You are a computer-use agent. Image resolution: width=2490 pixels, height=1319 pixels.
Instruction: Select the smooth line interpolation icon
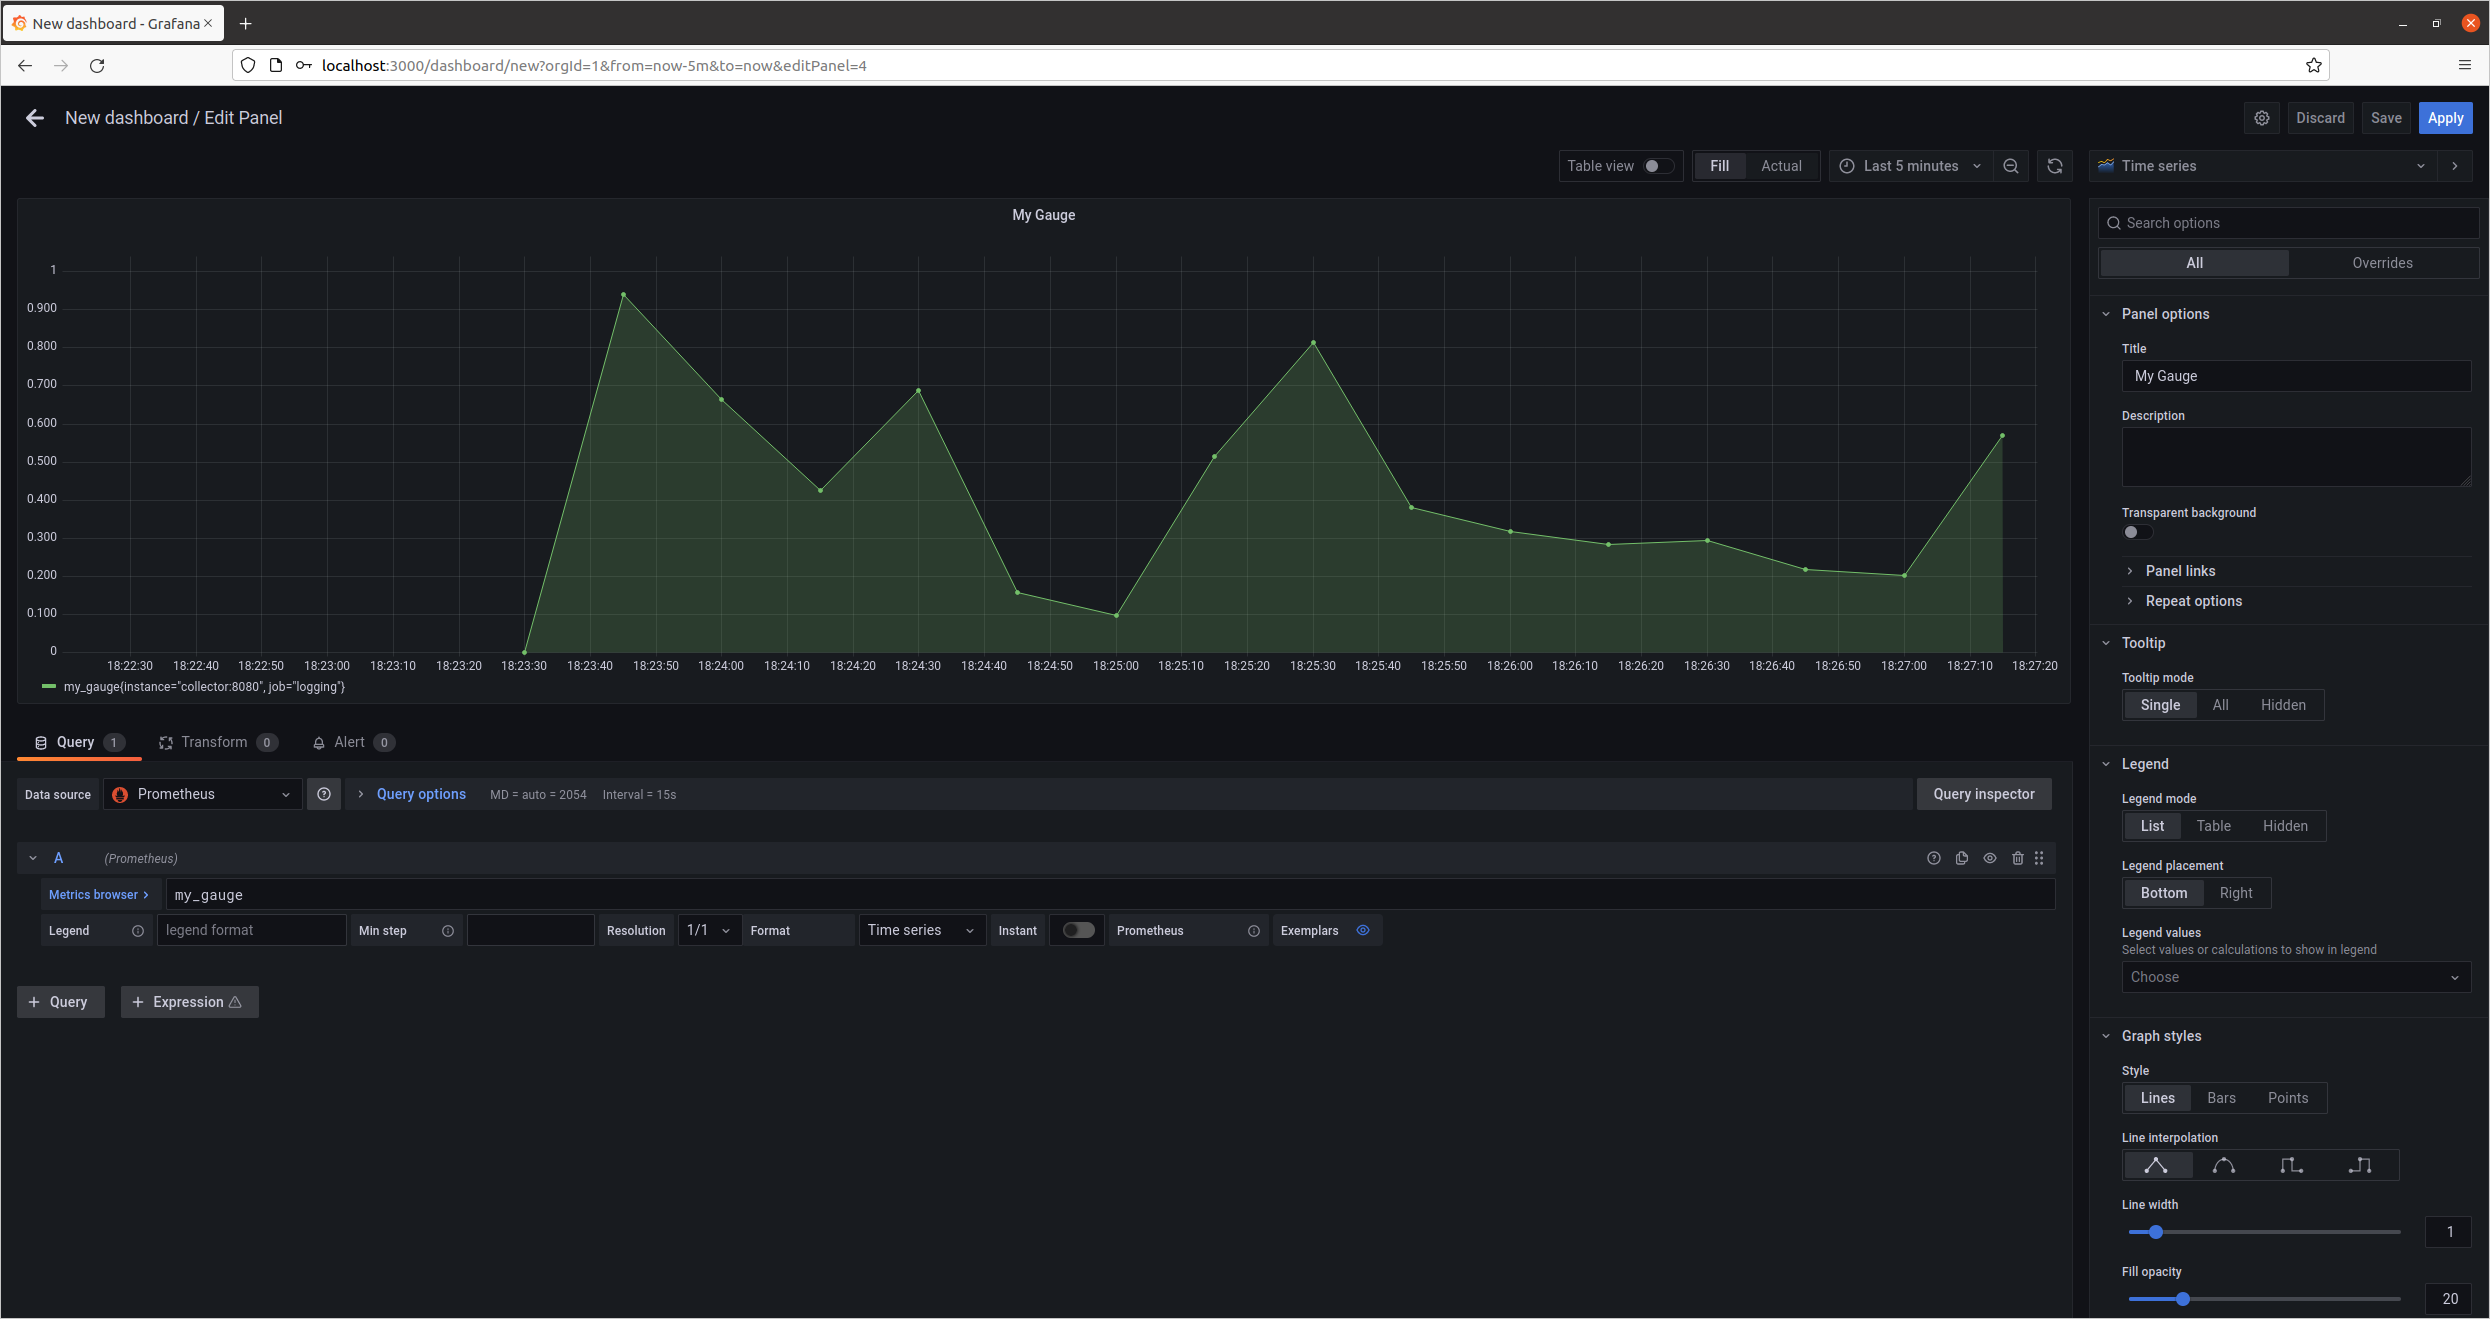(2224, 1165)
